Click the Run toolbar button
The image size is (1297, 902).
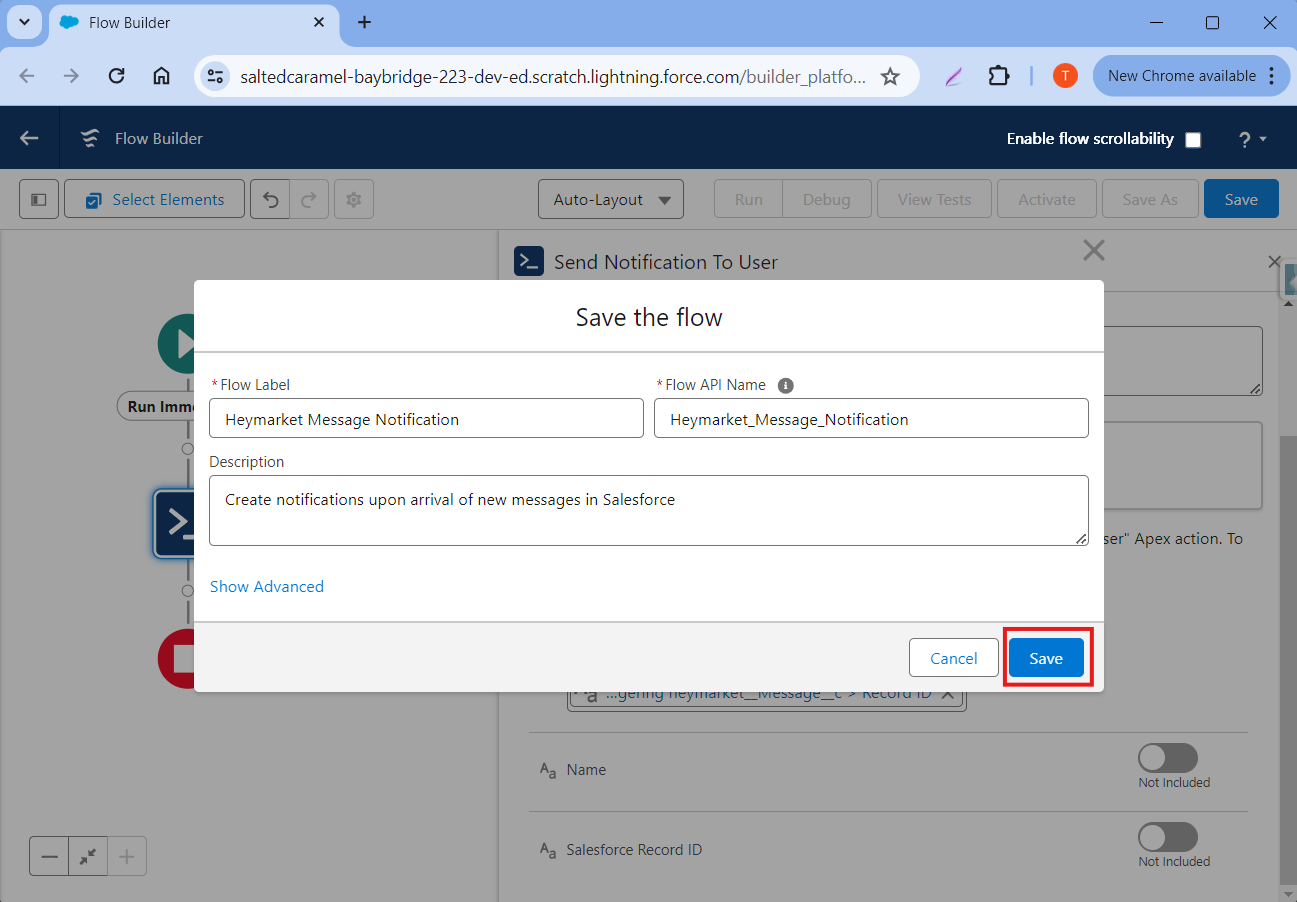pyautogui.click(x=749, y=199)
